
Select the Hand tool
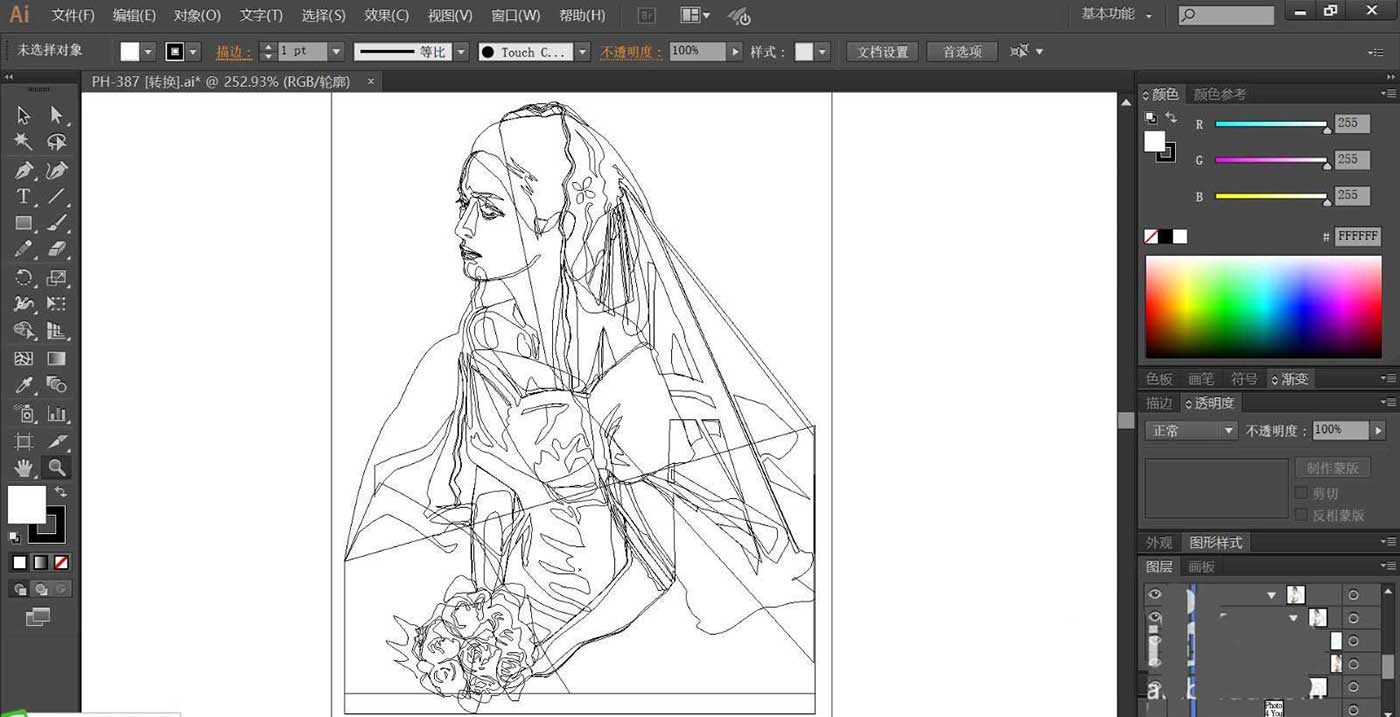pyautogui.click(x=24, y=467)
